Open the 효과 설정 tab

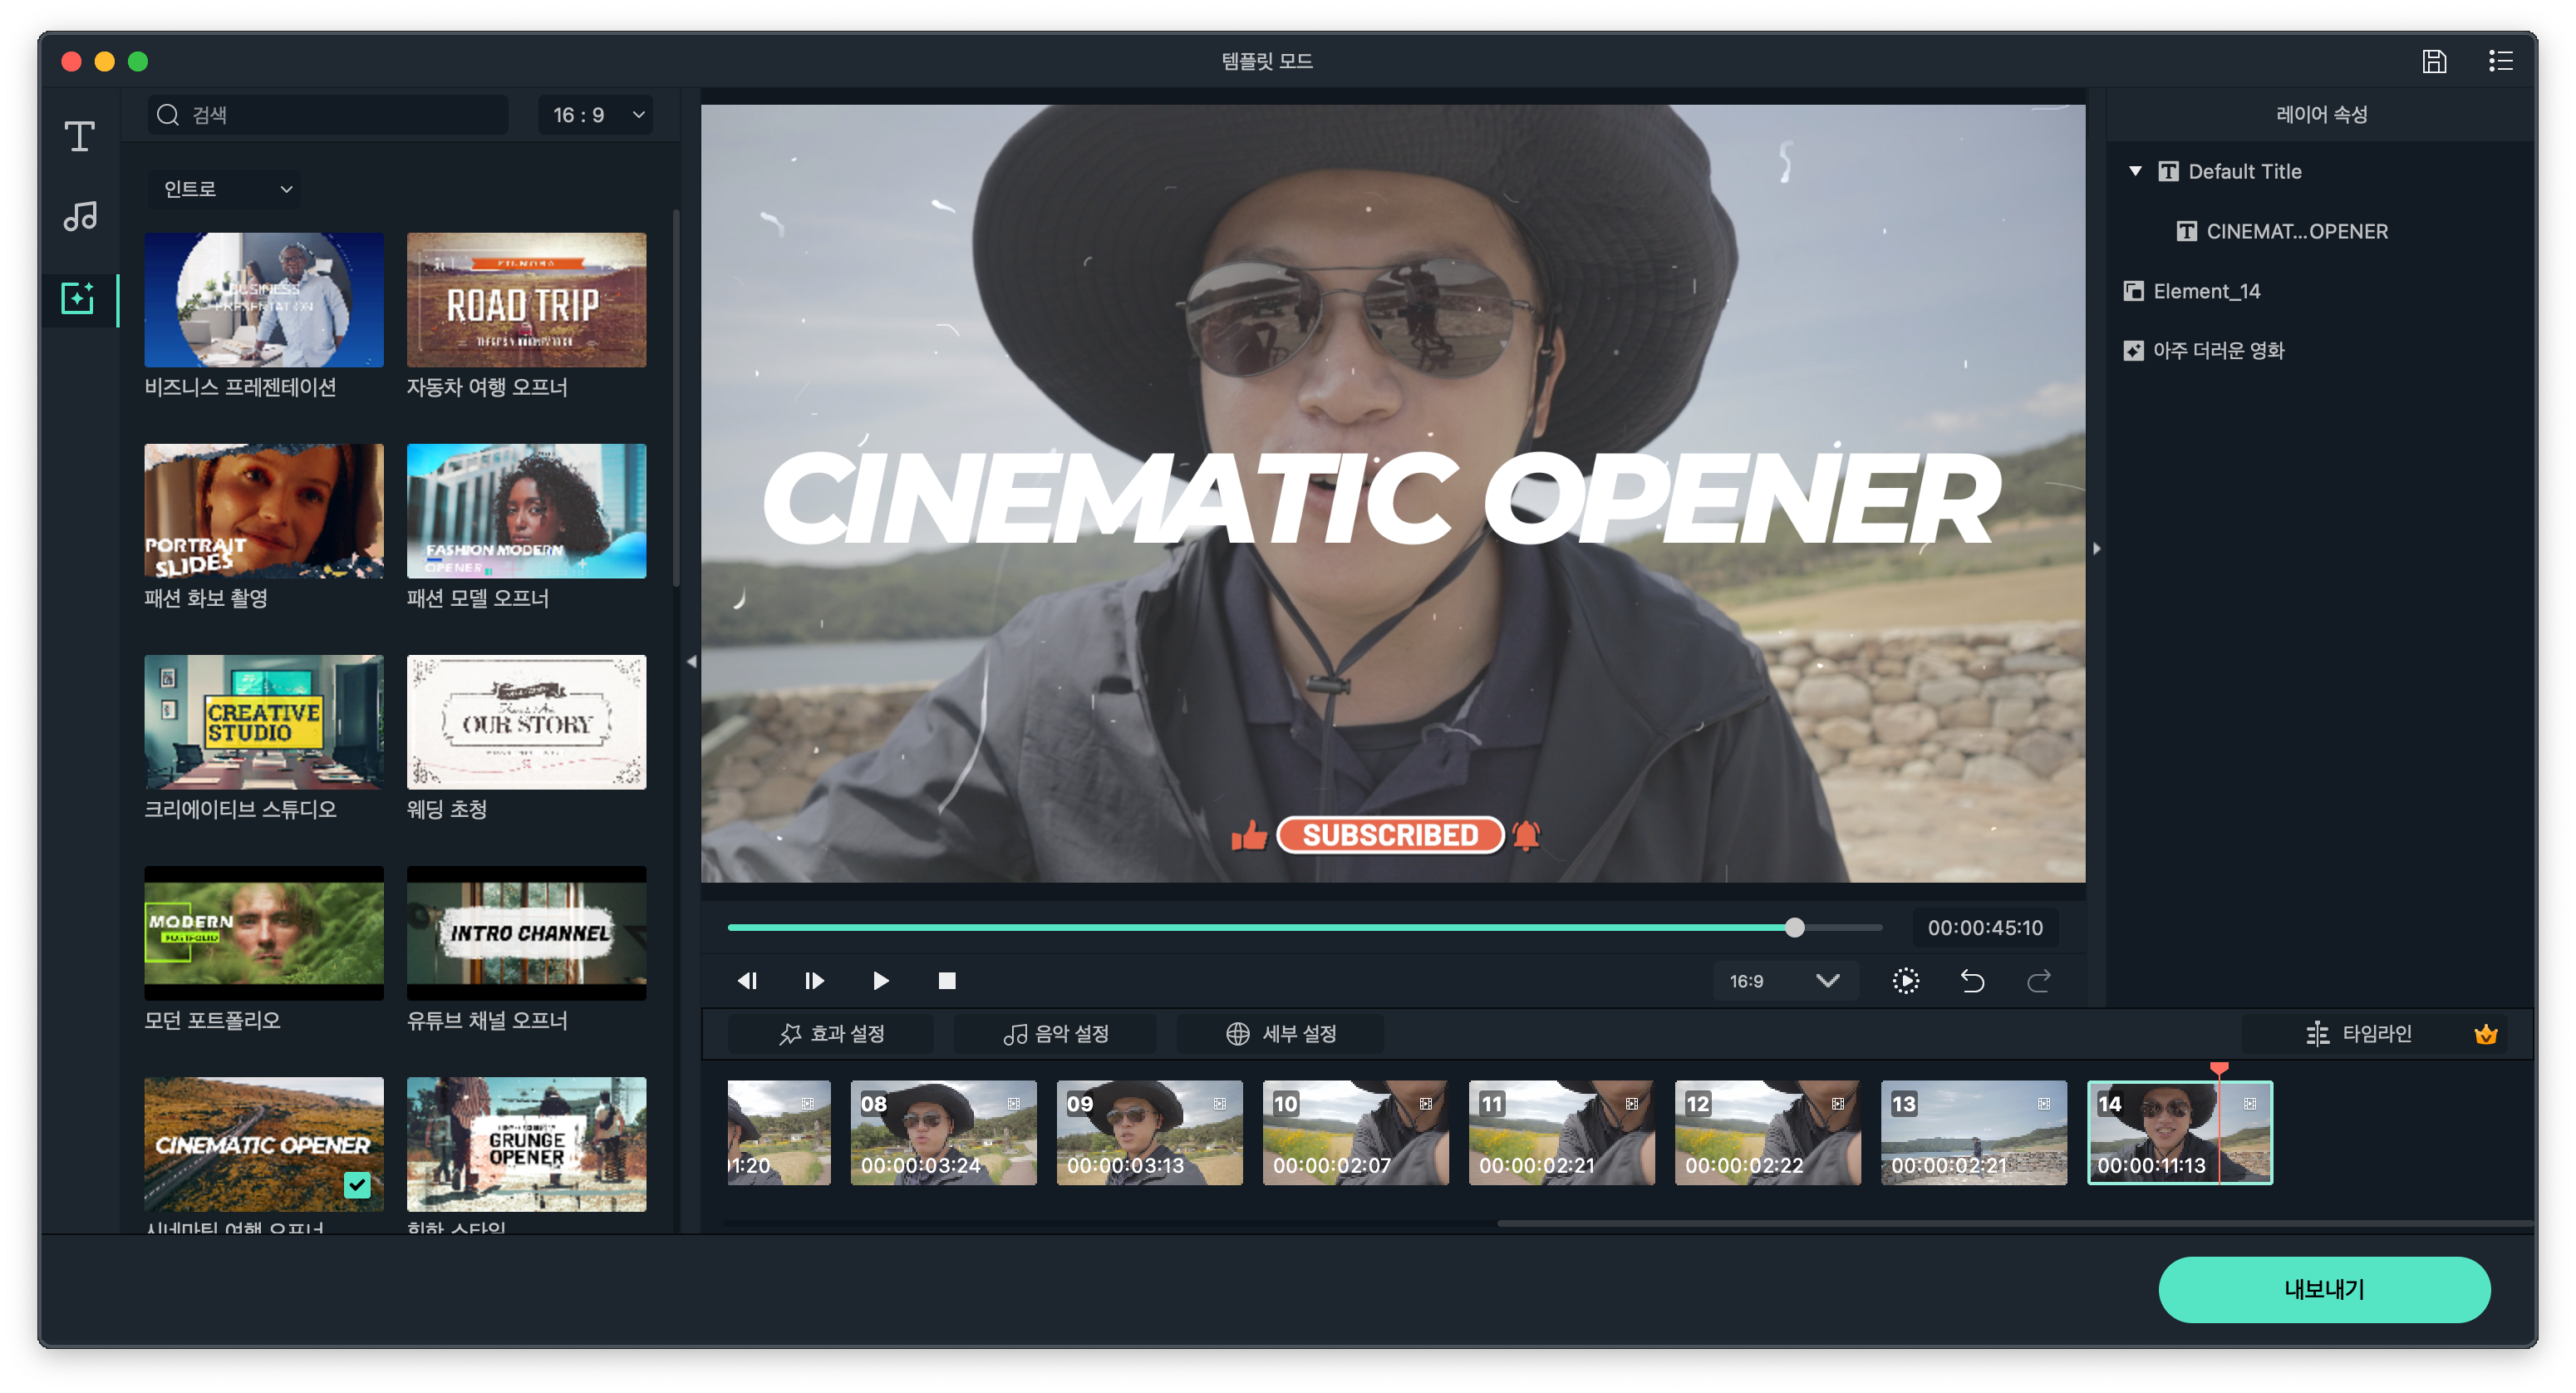click(832, 1034)
